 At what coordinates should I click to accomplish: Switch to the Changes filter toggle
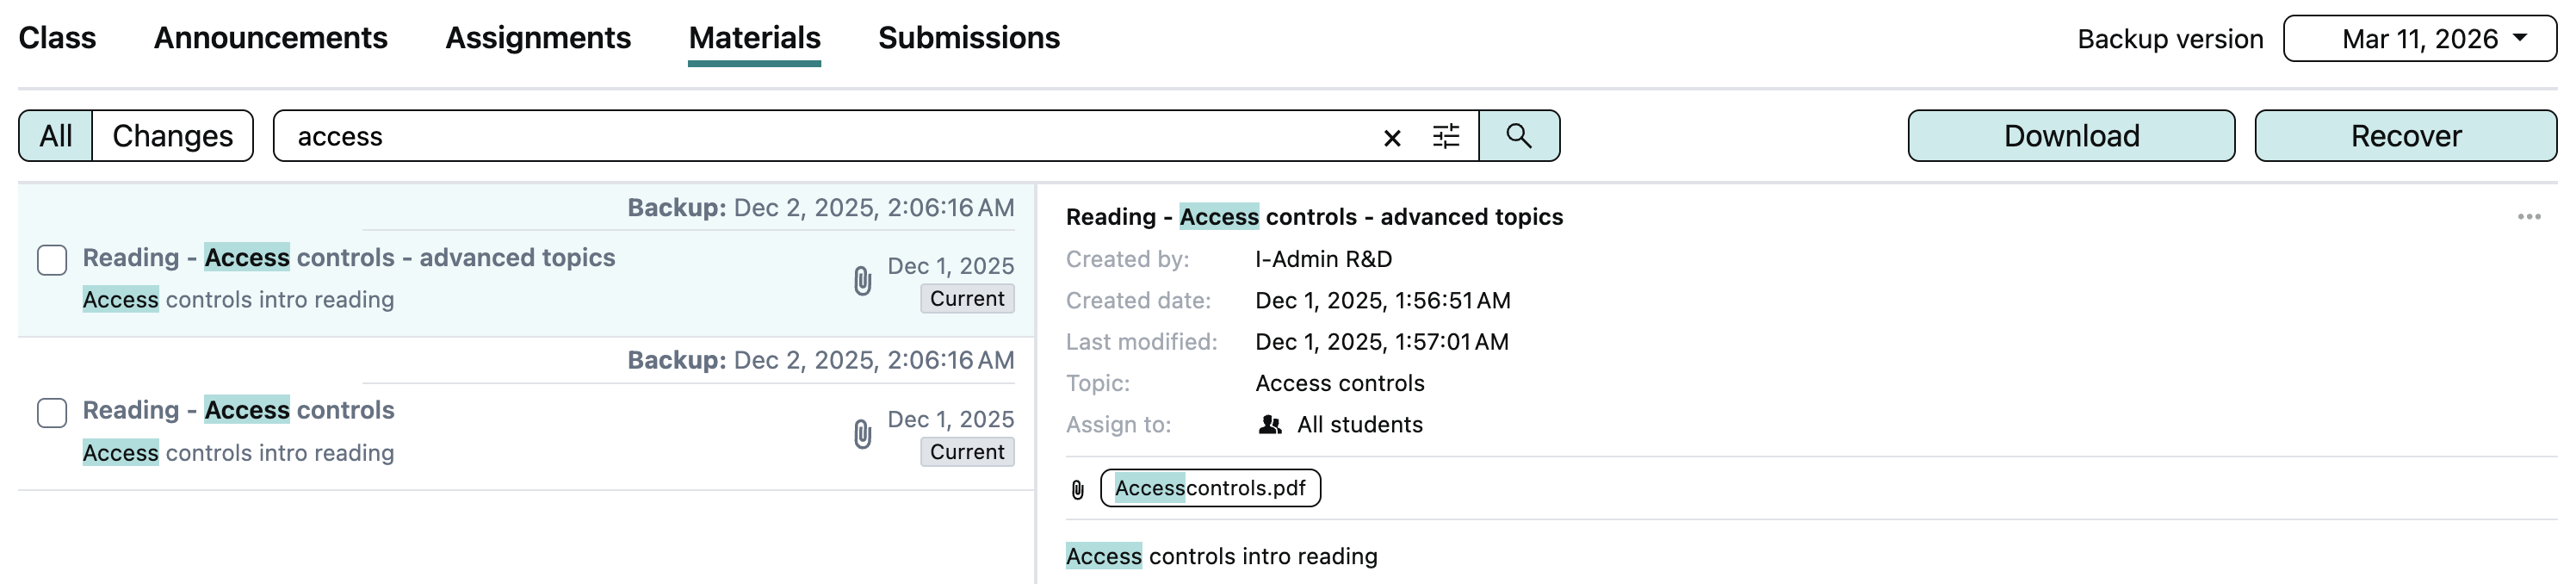[172, 136]
